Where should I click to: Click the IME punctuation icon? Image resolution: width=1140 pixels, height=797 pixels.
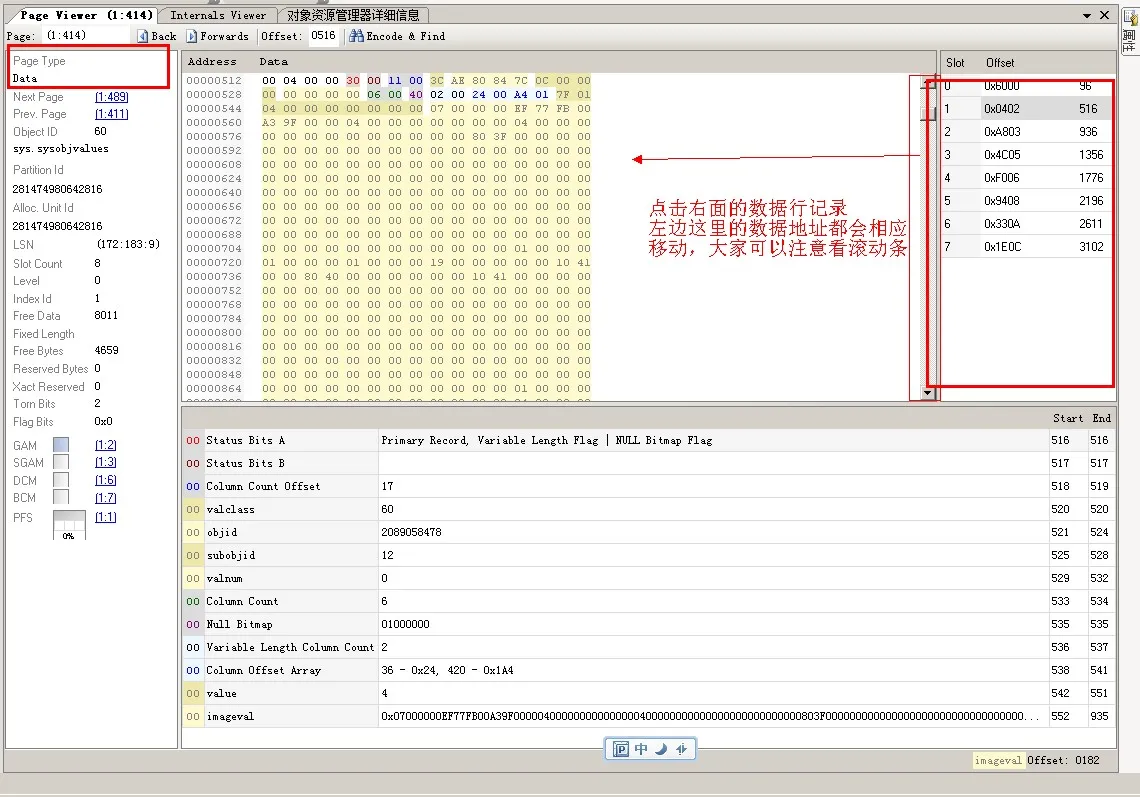pyautogui.click(x=681, y=749)
